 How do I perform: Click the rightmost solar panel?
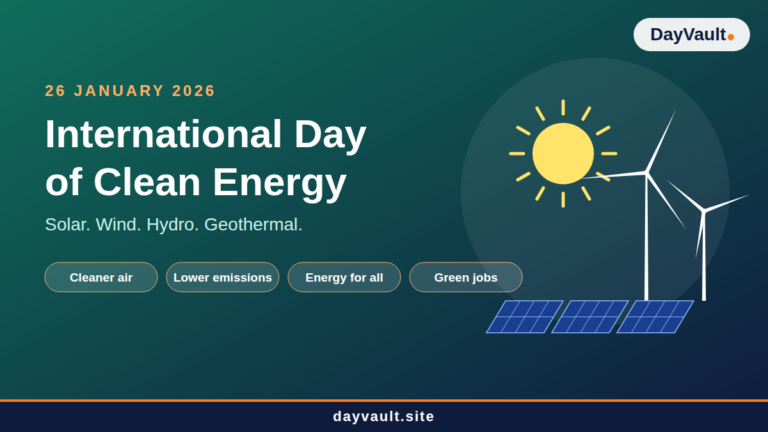click(655, 317)
